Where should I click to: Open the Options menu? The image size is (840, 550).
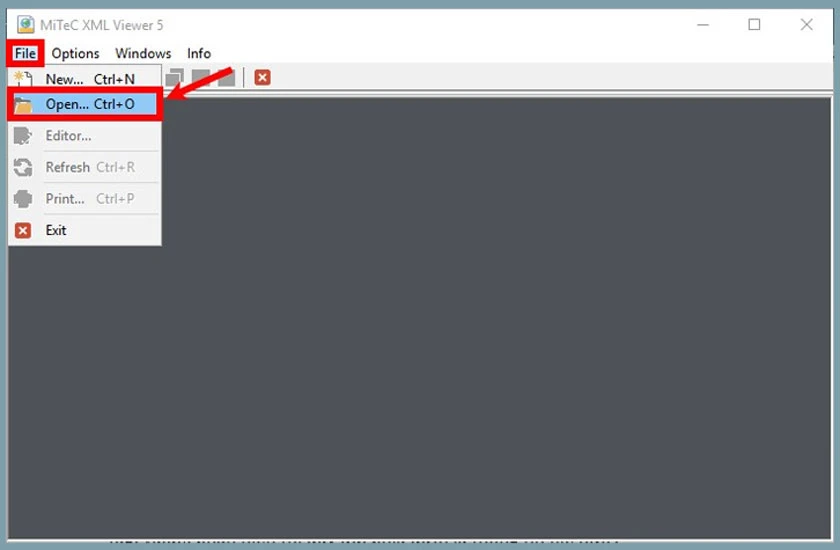76,54
